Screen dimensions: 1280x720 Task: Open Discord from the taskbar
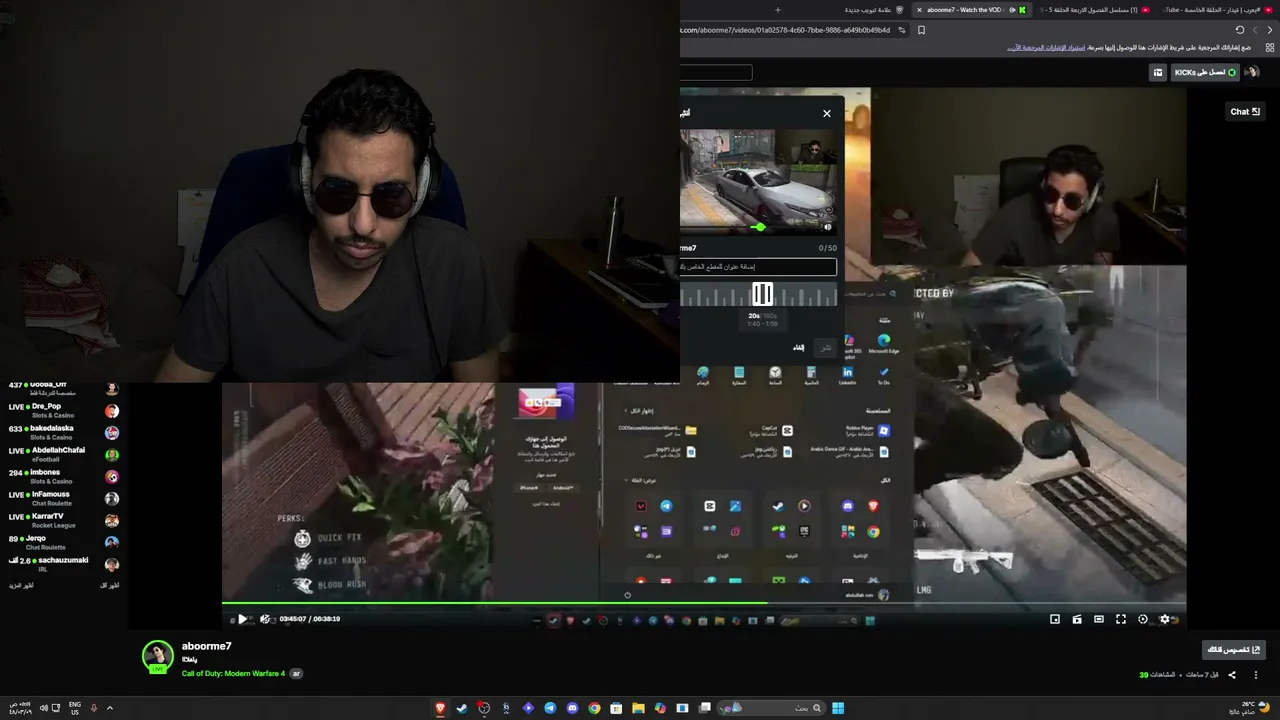coord(572,708)
